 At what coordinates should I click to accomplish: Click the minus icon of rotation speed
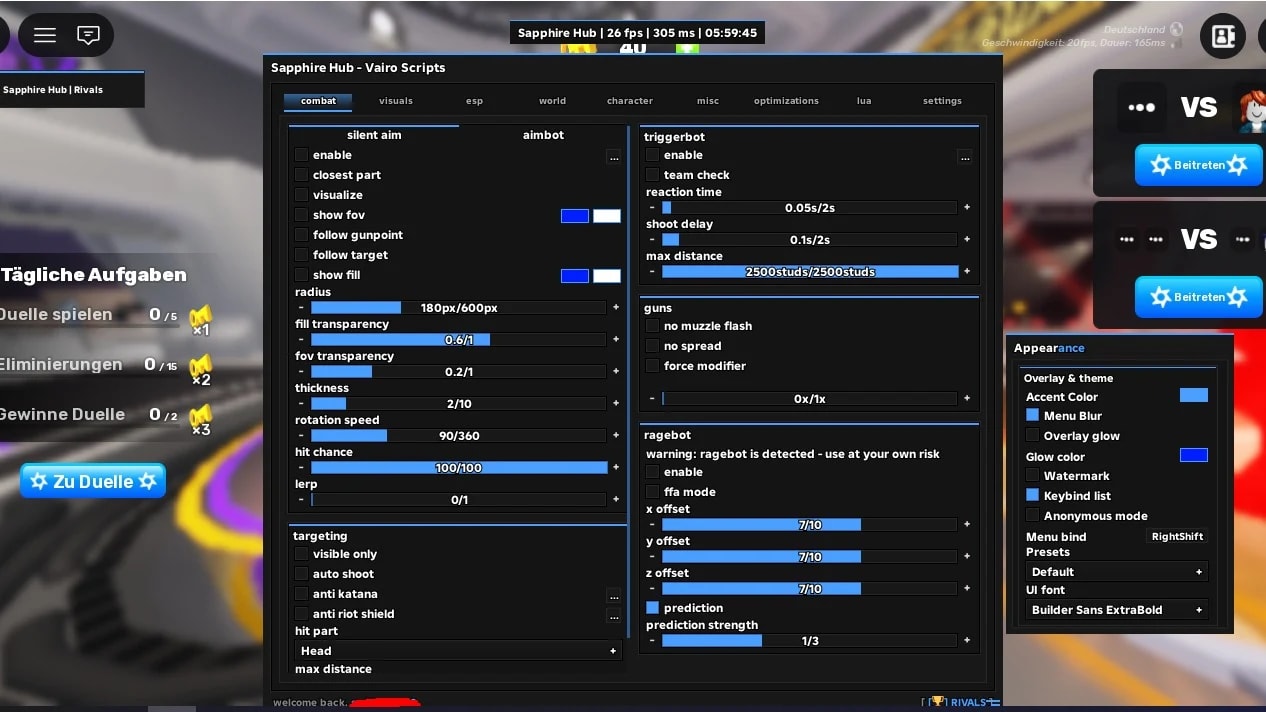301,436
